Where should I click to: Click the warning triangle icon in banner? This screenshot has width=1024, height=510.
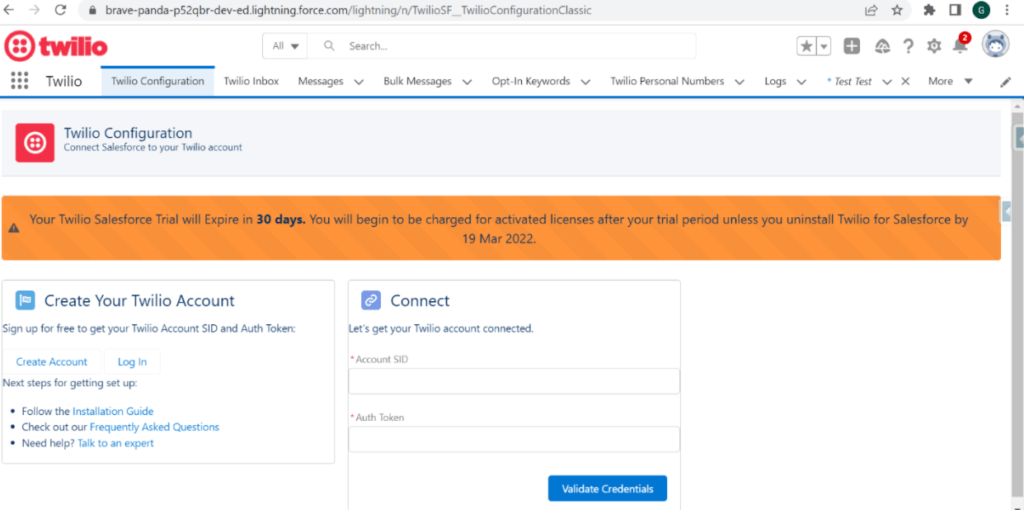click(14, 228)
